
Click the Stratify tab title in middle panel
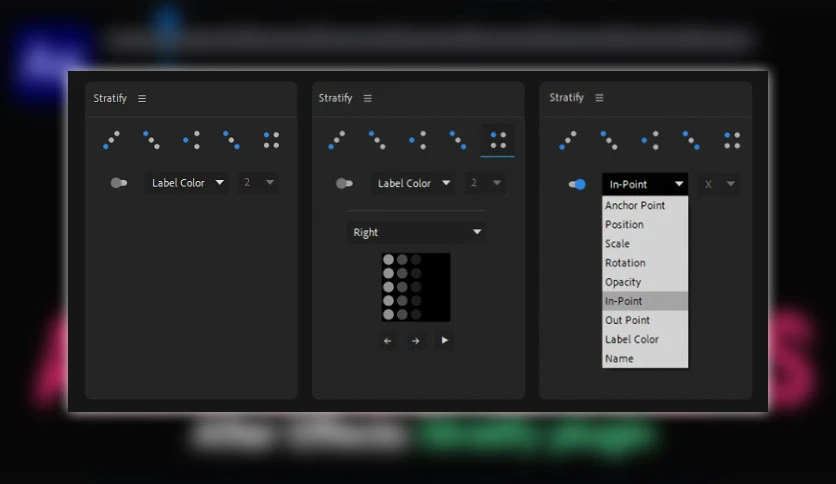pyautogui.click(x=335, y=98)
